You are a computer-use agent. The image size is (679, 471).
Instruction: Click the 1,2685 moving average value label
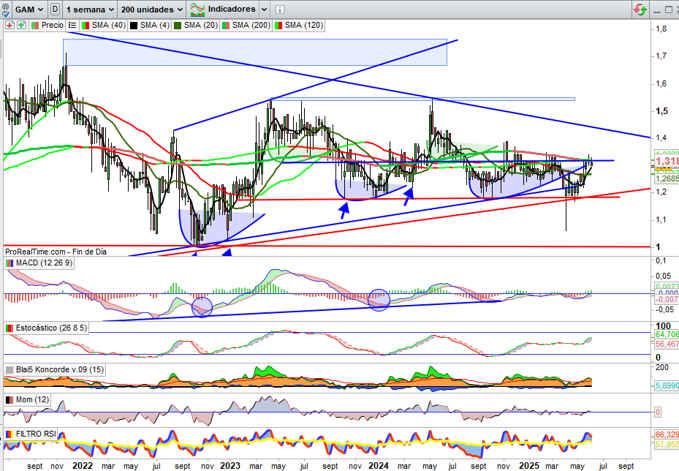click(x=667, y=178)
